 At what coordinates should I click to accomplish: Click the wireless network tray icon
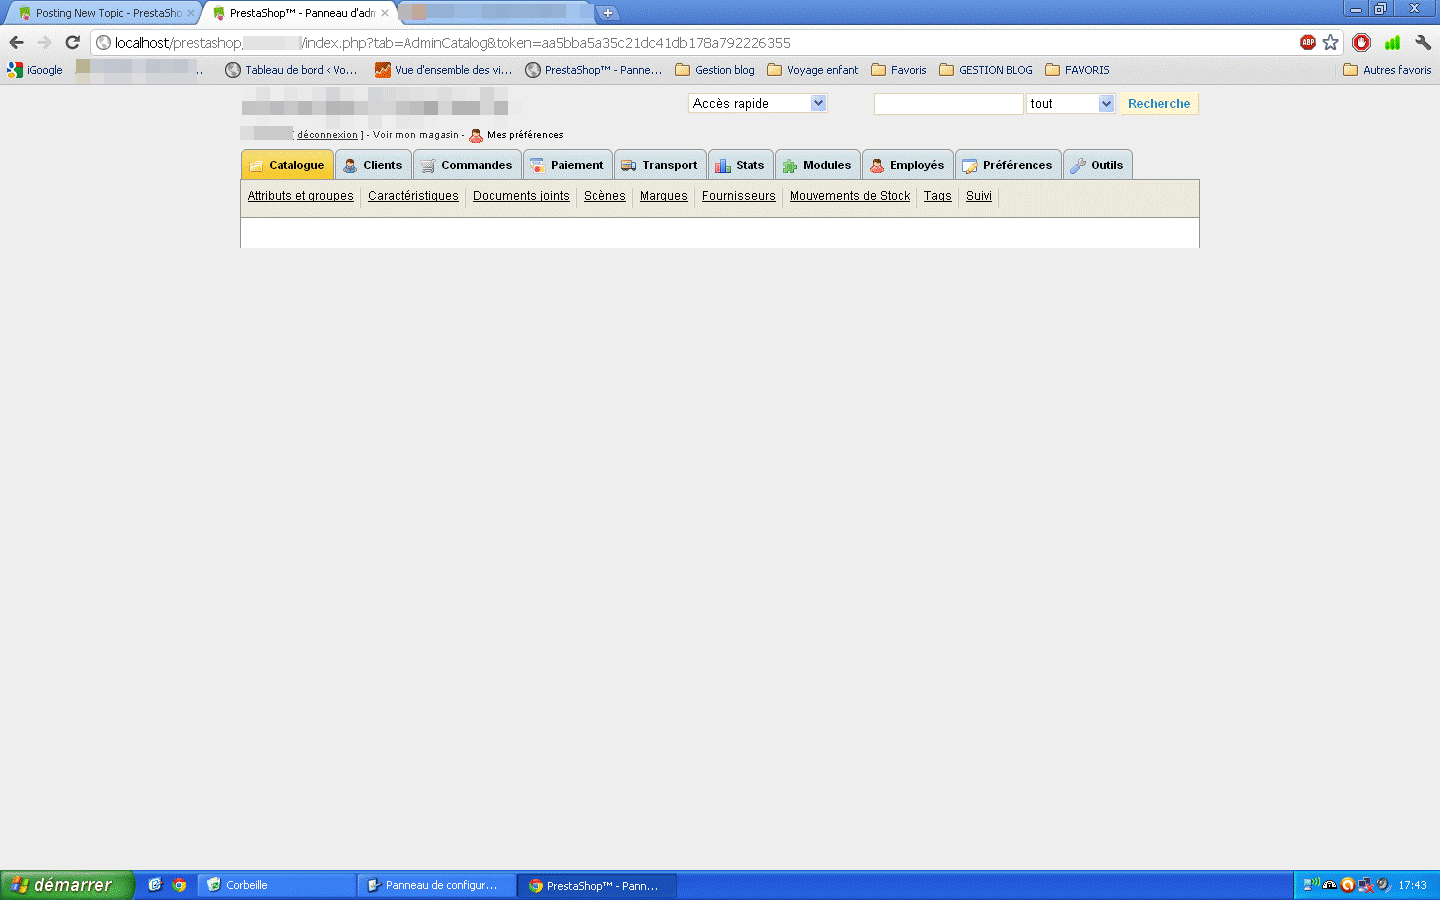coord(1311,885)
